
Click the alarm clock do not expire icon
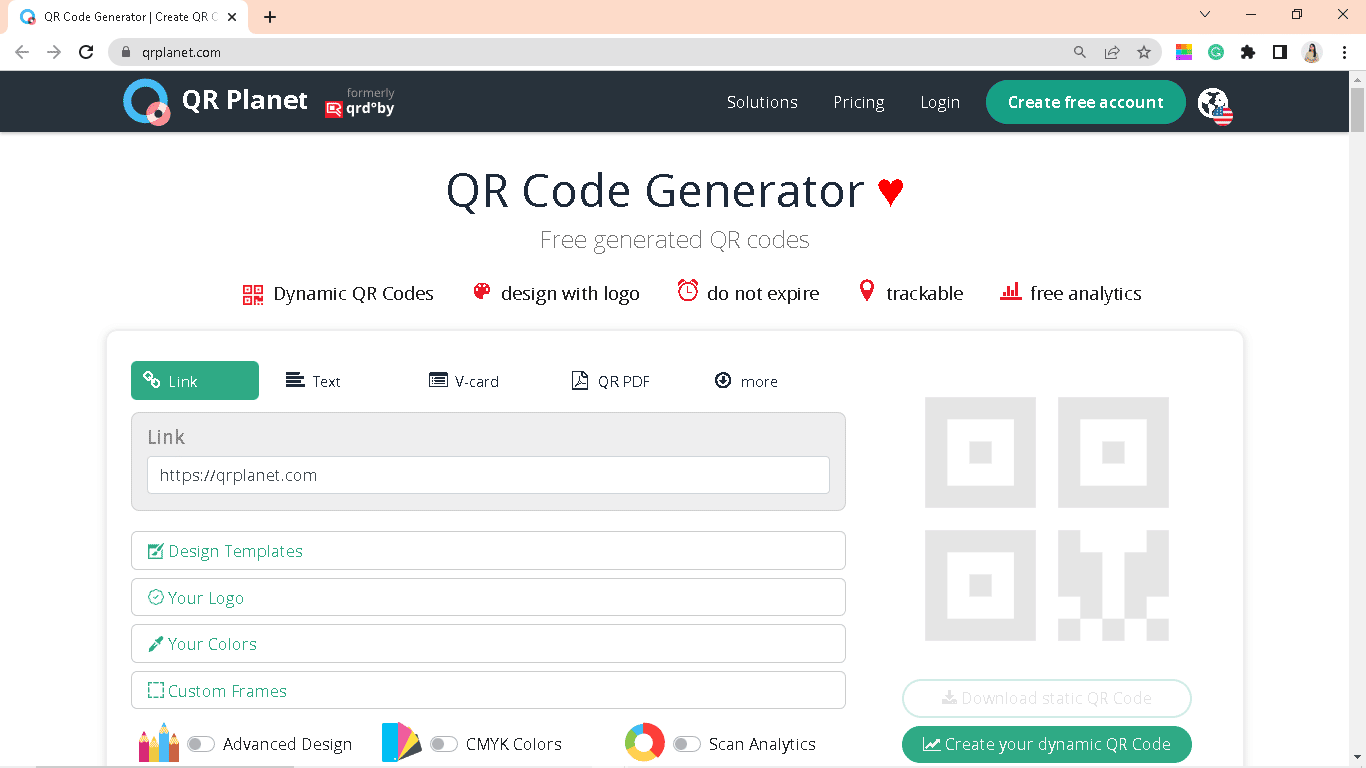pos(688,291)
